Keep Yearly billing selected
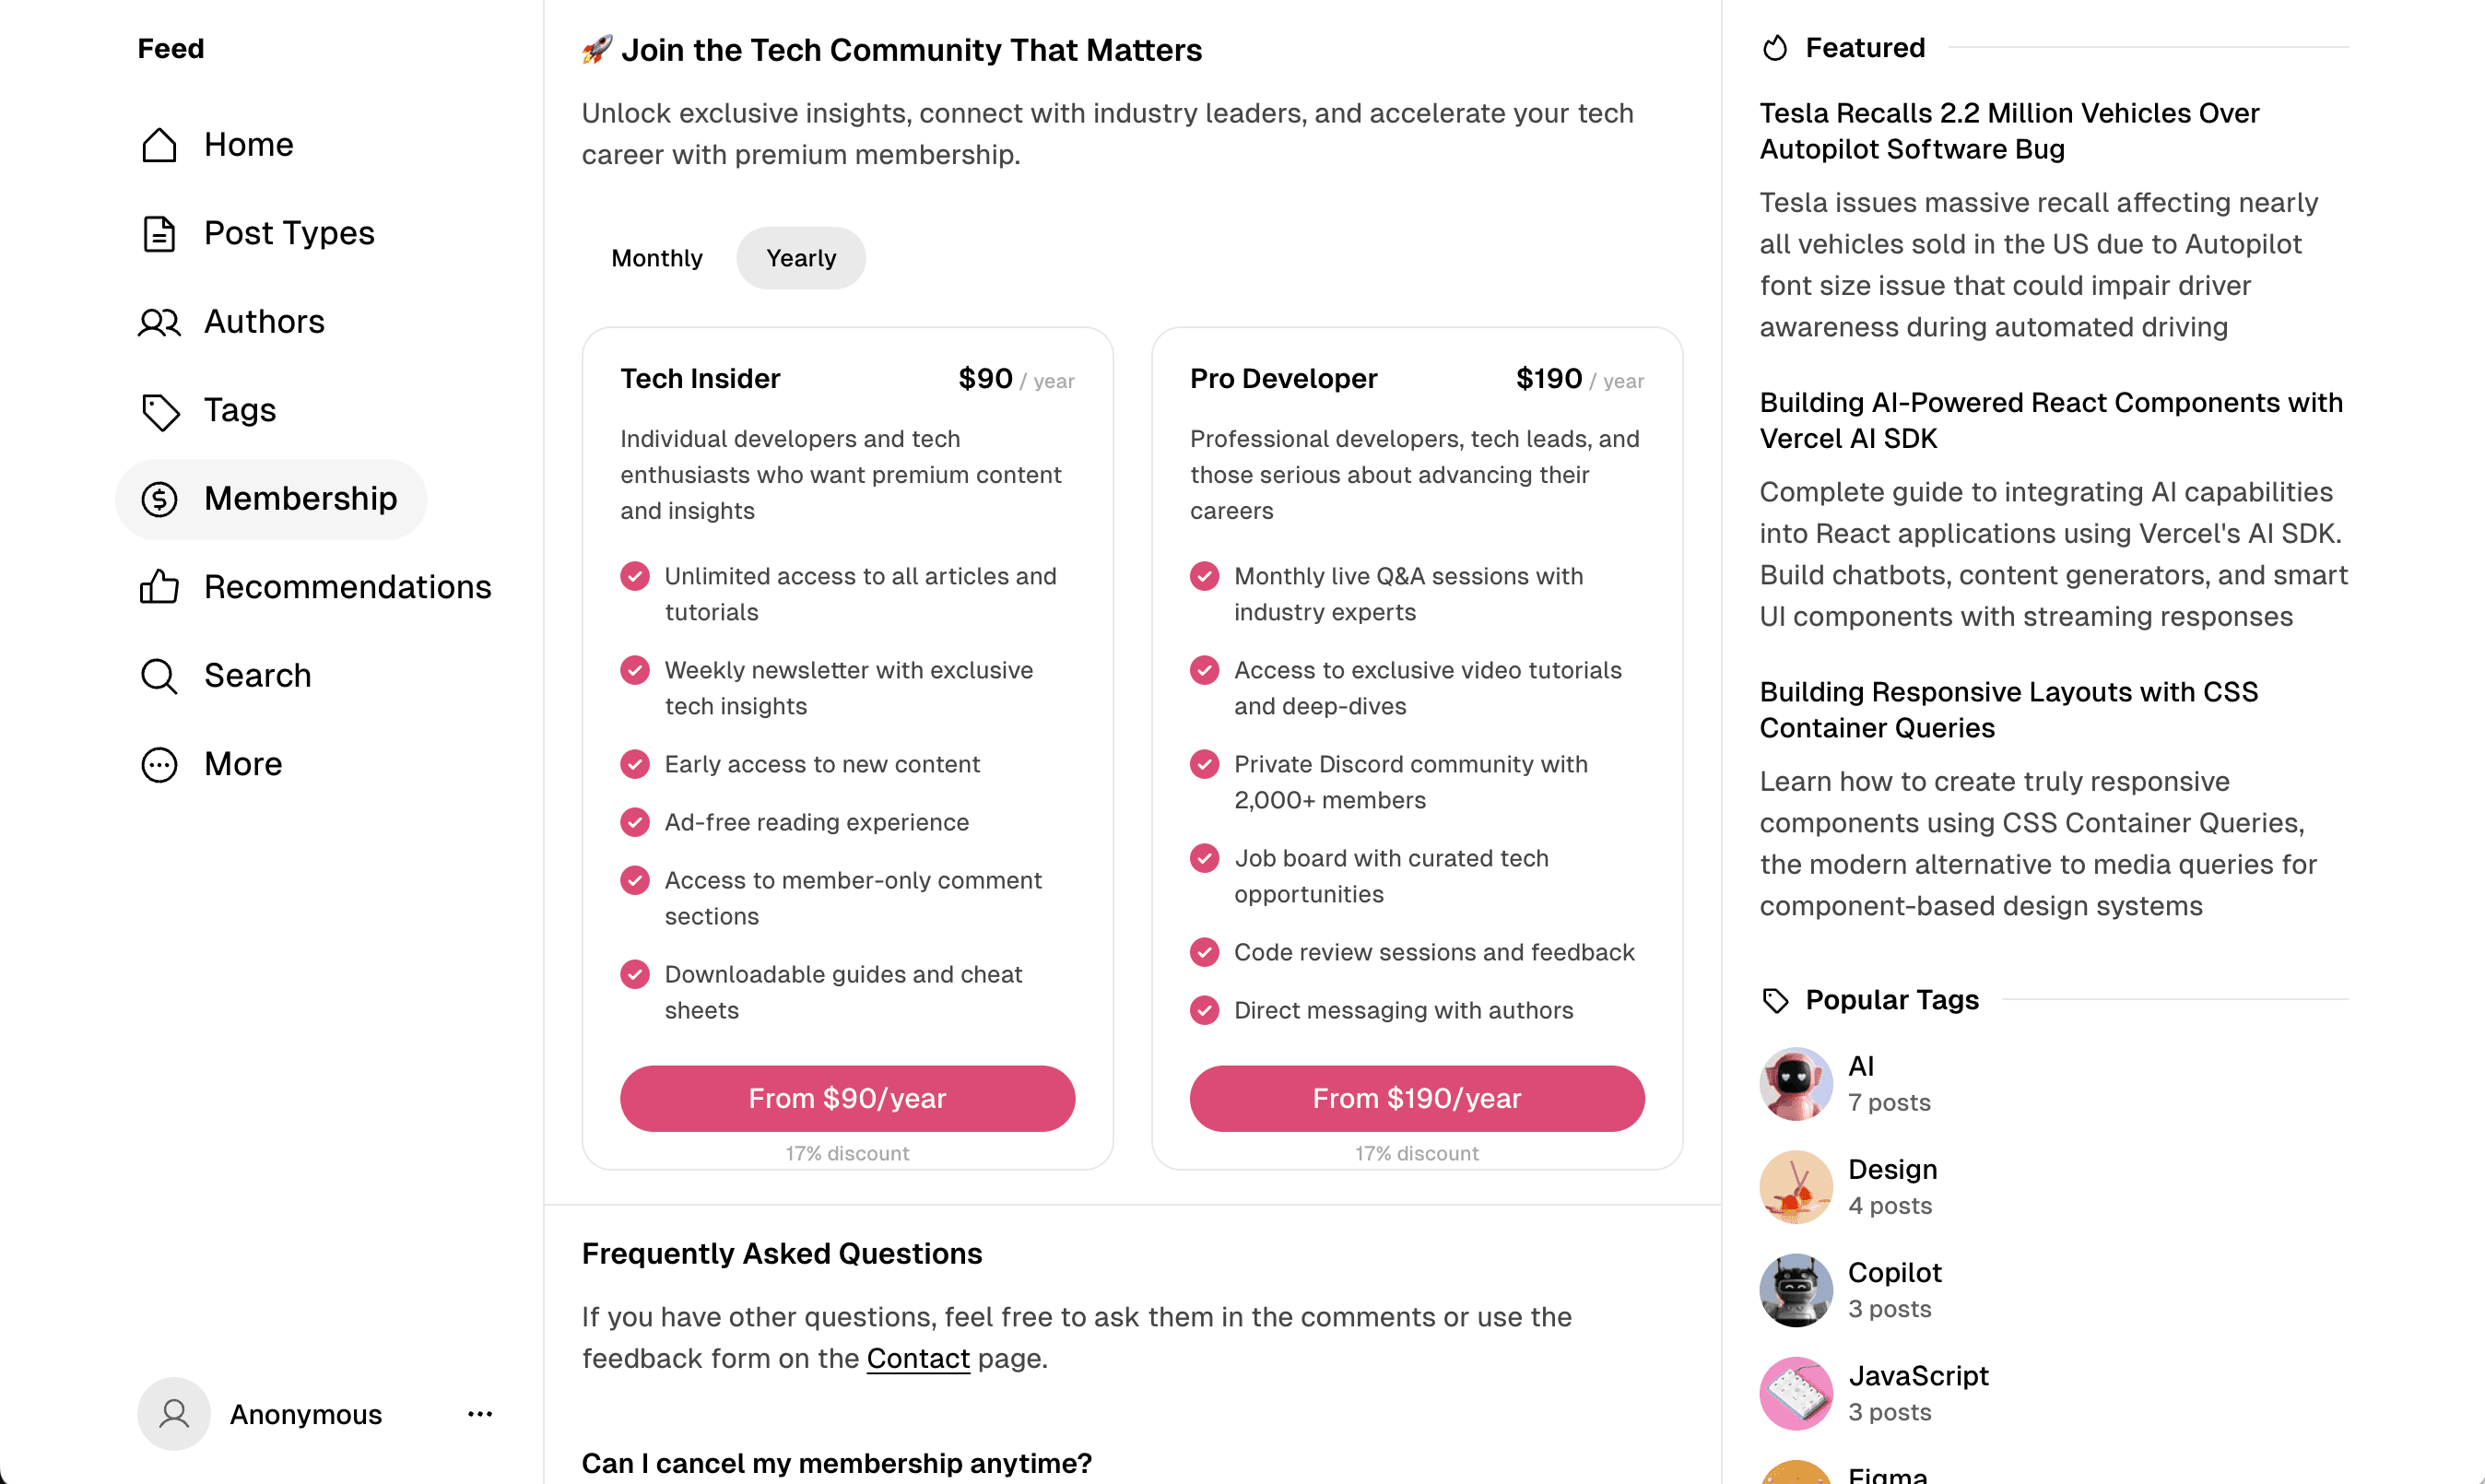Image resolution: width=2485 pixels, height=1484 pixels. point(800,257)
